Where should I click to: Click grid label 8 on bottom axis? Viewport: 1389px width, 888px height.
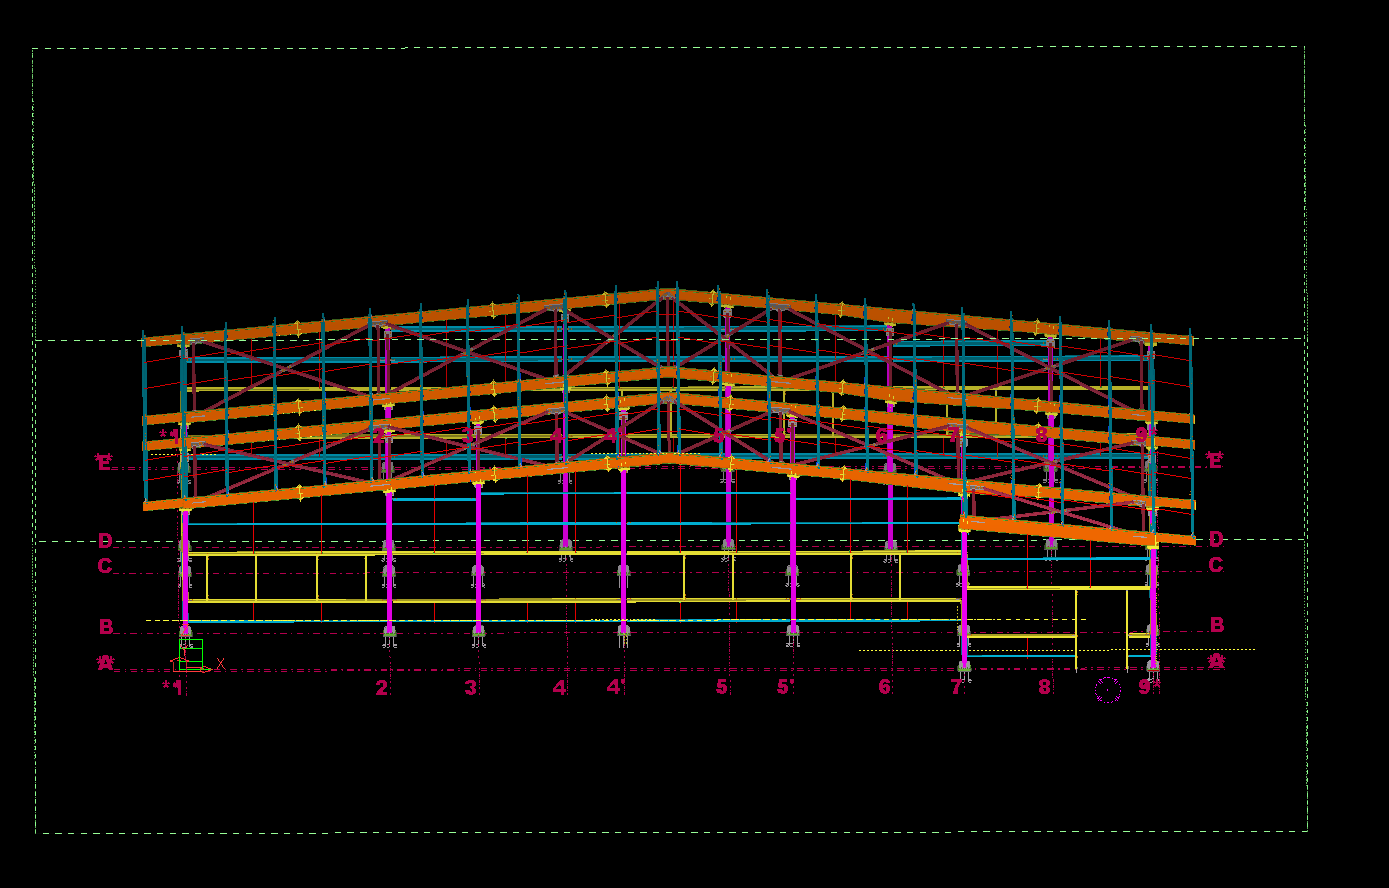click(x=1044, y=687)
